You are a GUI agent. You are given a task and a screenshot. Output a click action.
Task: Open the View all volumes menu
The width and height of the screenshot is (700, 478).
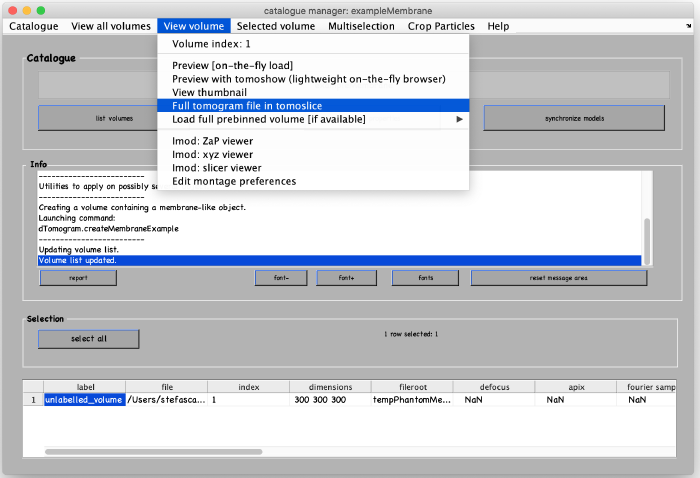[111, 26]
